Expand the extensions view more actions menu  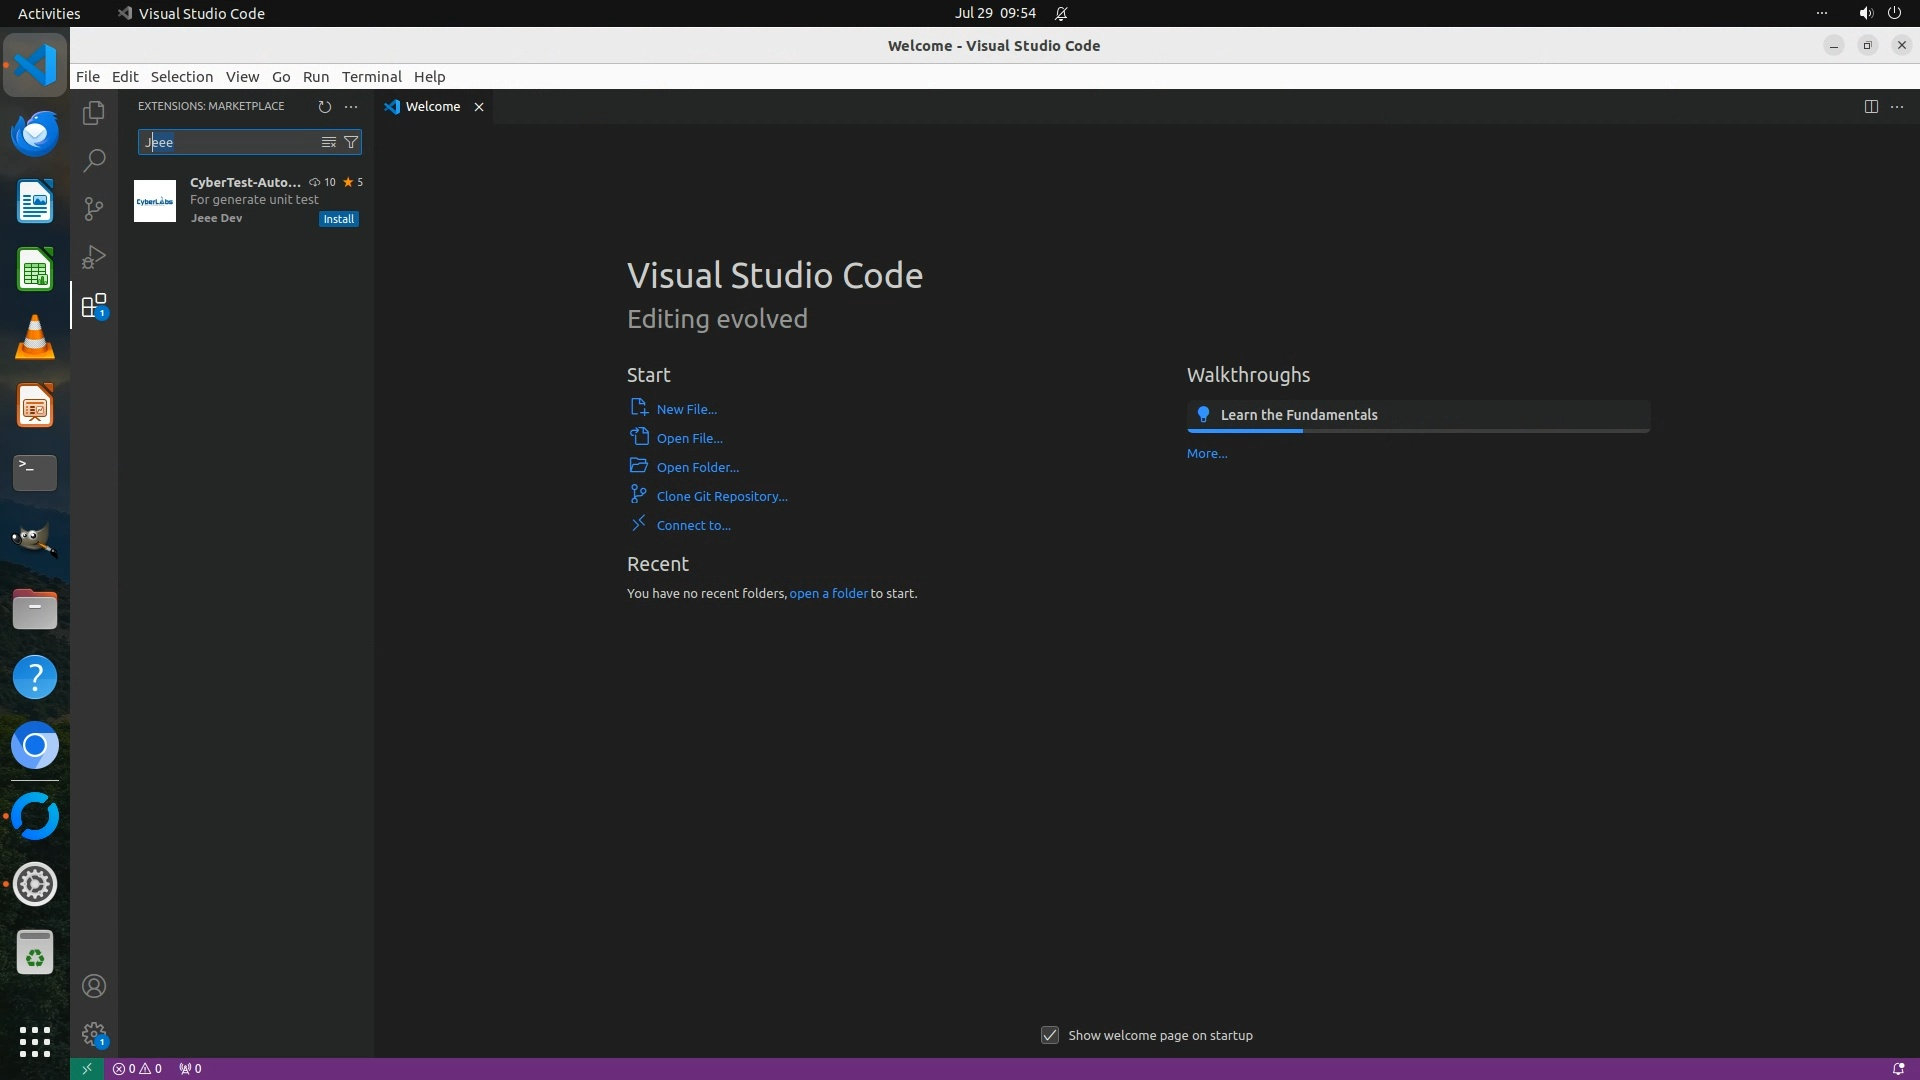tap(351, 106)
